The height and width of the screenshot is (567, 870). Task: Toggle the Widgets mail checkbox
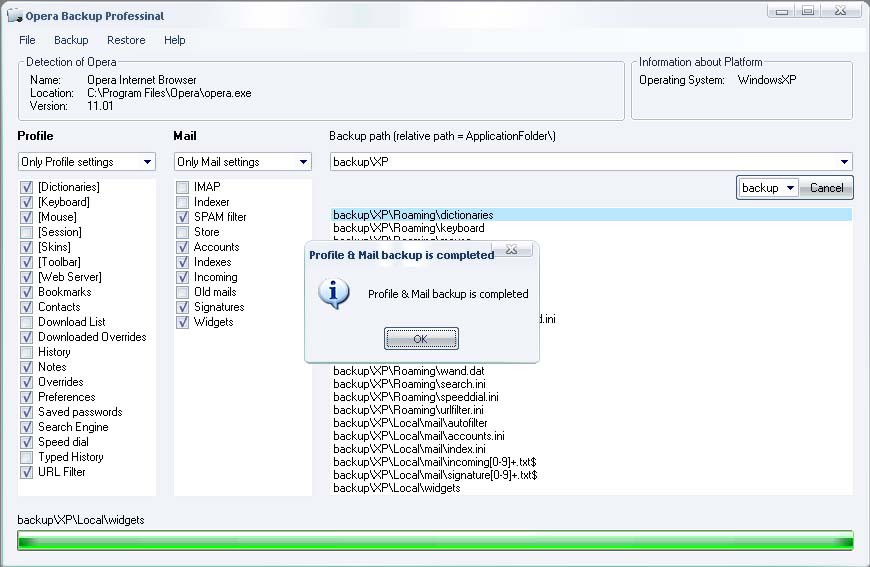pos(183,322)
